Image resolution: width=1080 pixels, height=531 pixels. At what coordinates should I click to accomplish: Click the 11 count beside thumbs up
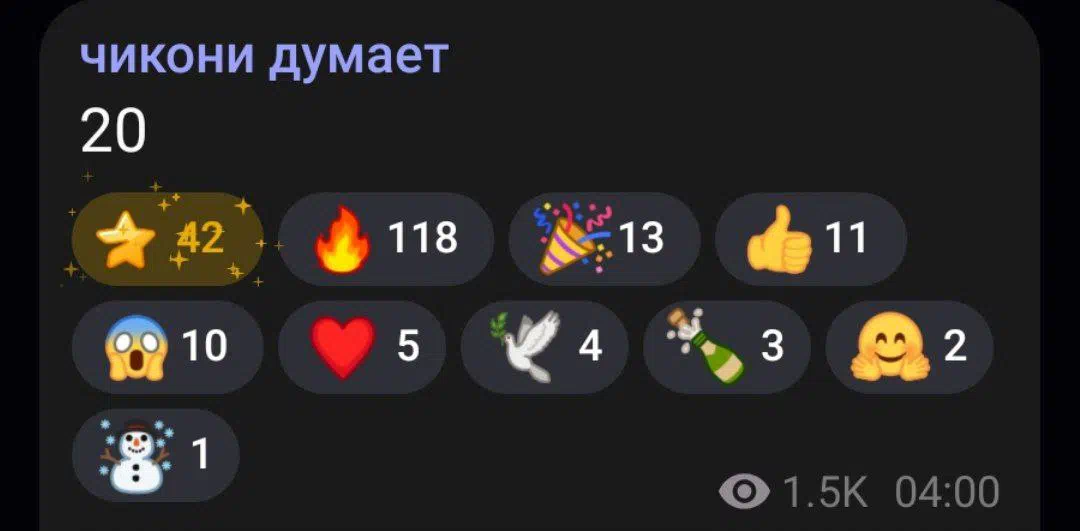point(847,238)
